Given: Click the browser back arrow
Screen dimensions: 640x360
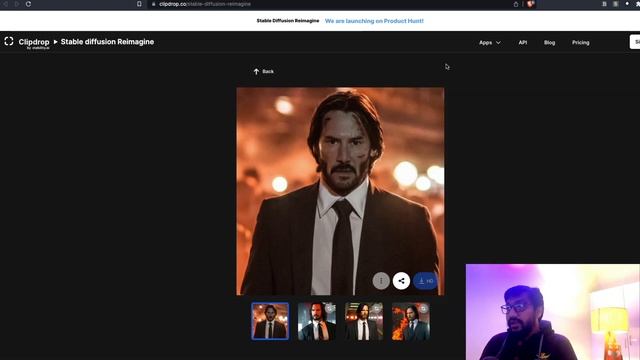Looking at the screenshot, I should [5, 4].
